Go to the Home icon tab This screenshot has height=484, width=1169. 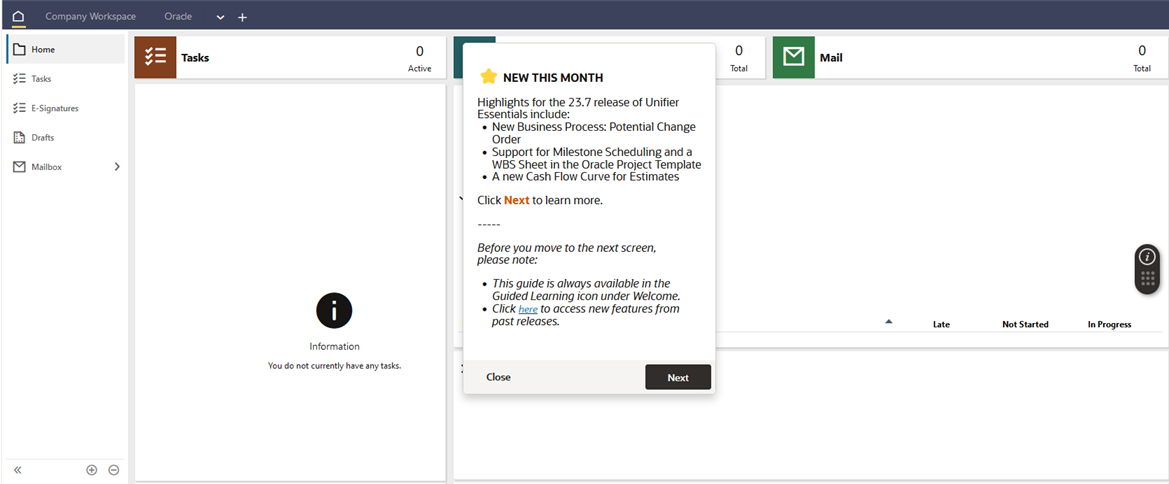tap(19, 16)
